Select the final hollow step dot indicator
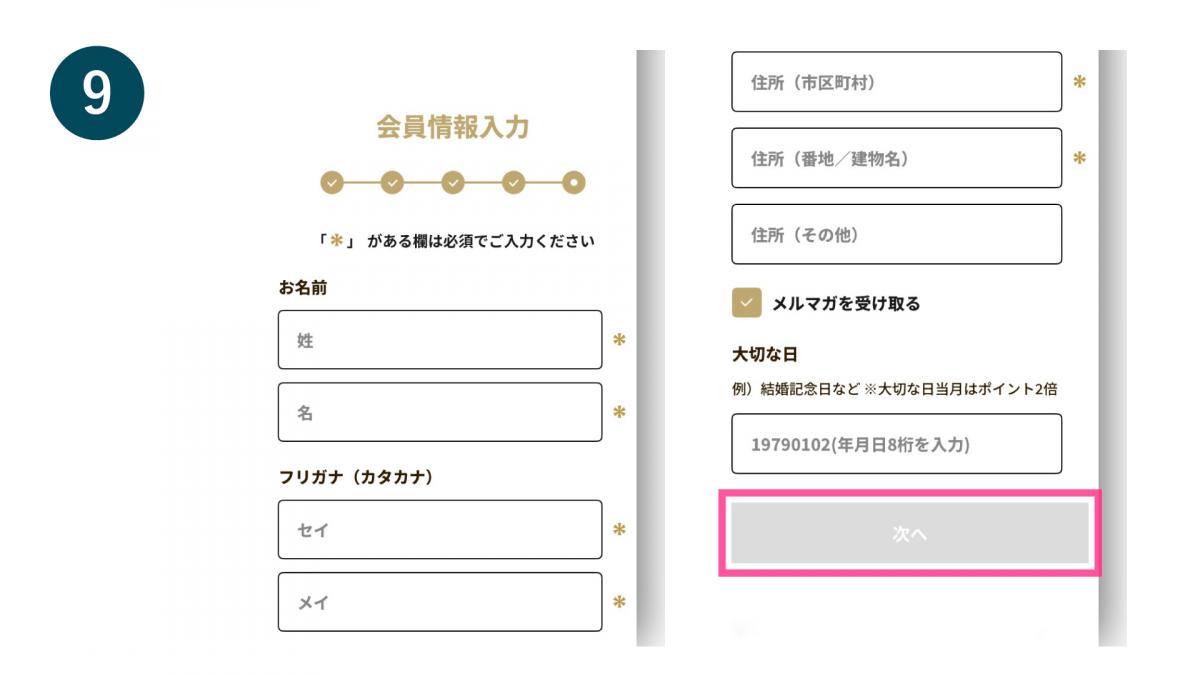Viewport: 1200px width, 675px height. (575, 181)
